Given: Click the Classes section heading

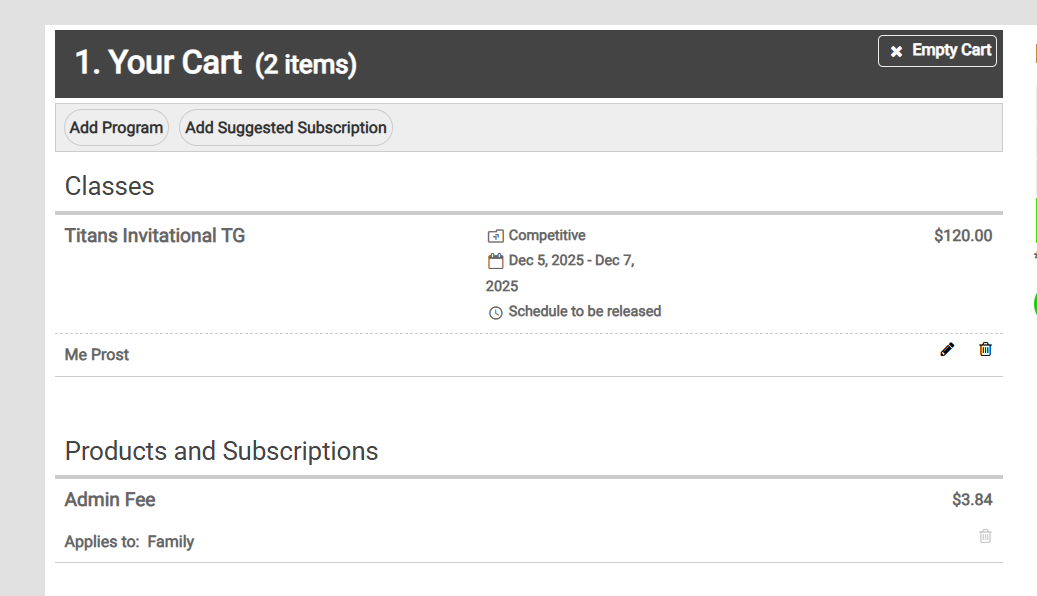Looking at the screenshot, I should pos(110,186).
